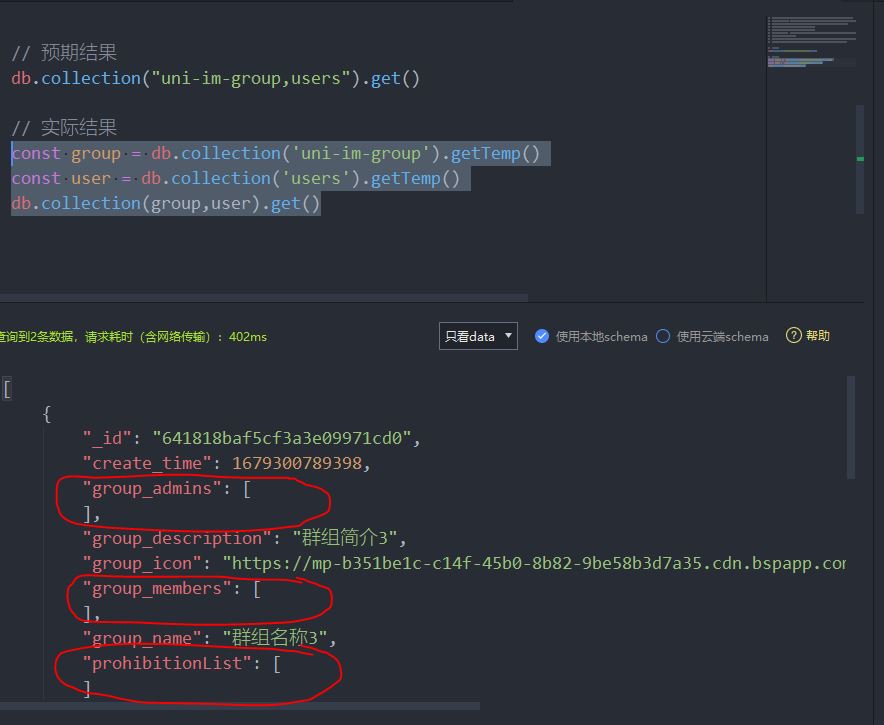This screenshot has width=884, height=725.
Task: Click the db.collection(group,user).get() line
Action: [x=166, y=203]
